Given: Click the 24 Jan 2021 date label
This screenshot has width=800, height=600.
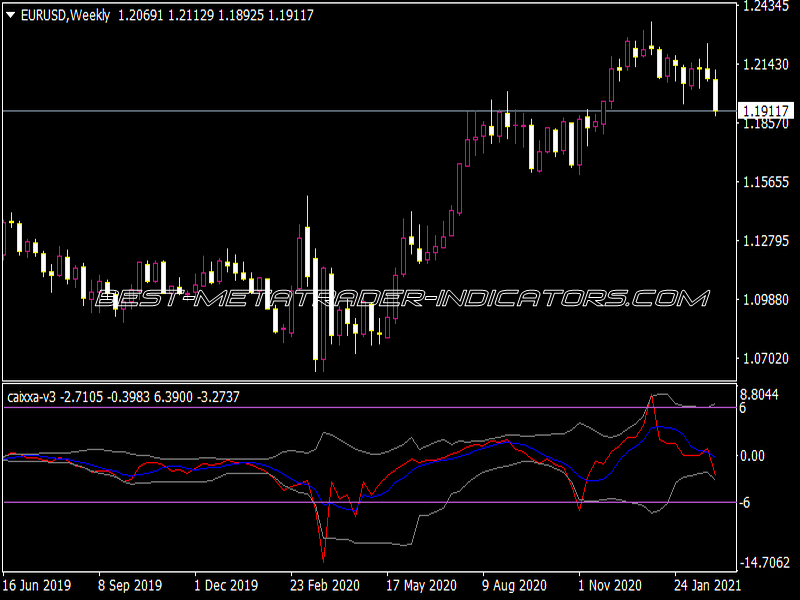Looking at the screenshot, I should click(707, 585).
